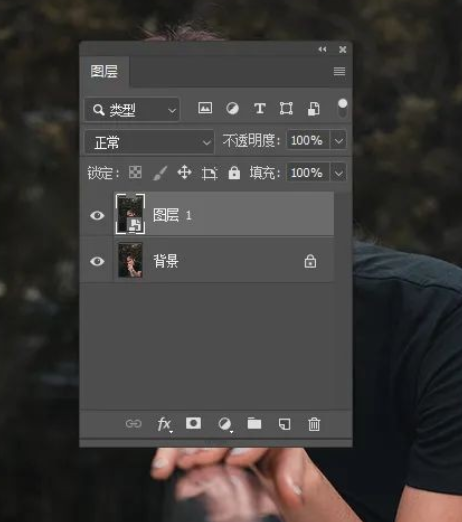
Task: Open the 类型 filter dropdown
Action: click(132, 109)
